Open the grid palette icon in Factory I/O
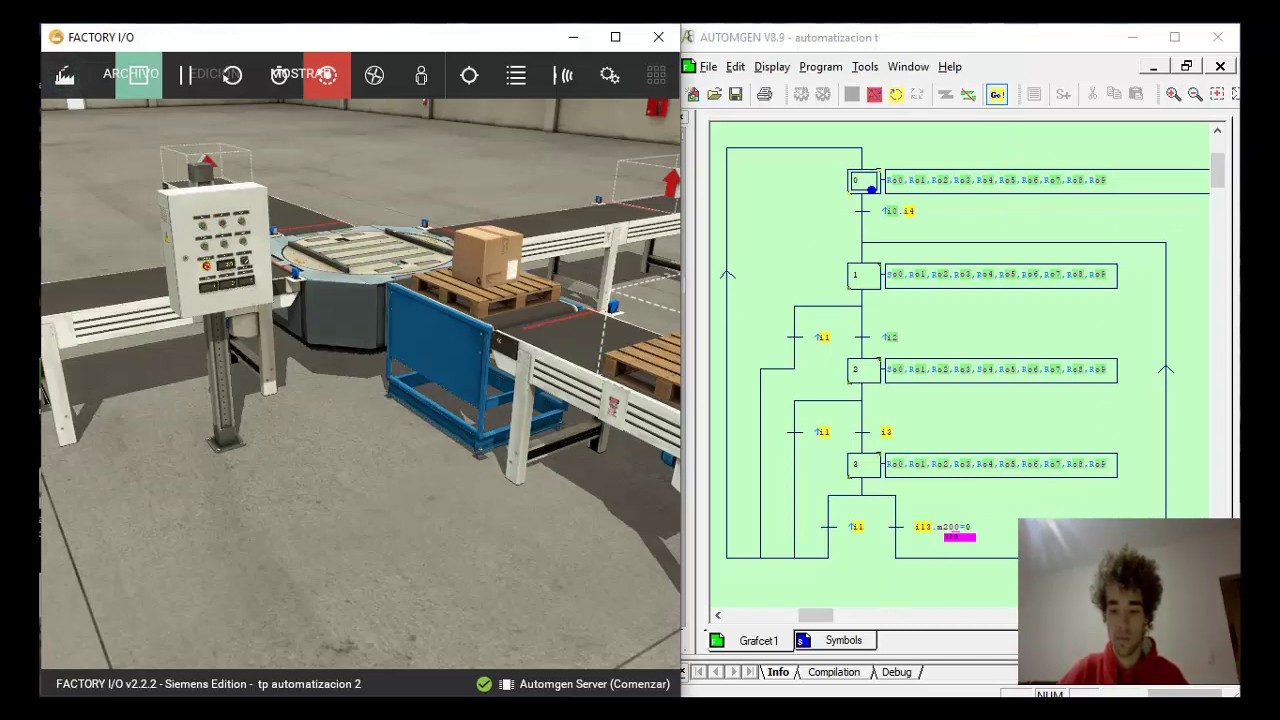 [656, 75]
